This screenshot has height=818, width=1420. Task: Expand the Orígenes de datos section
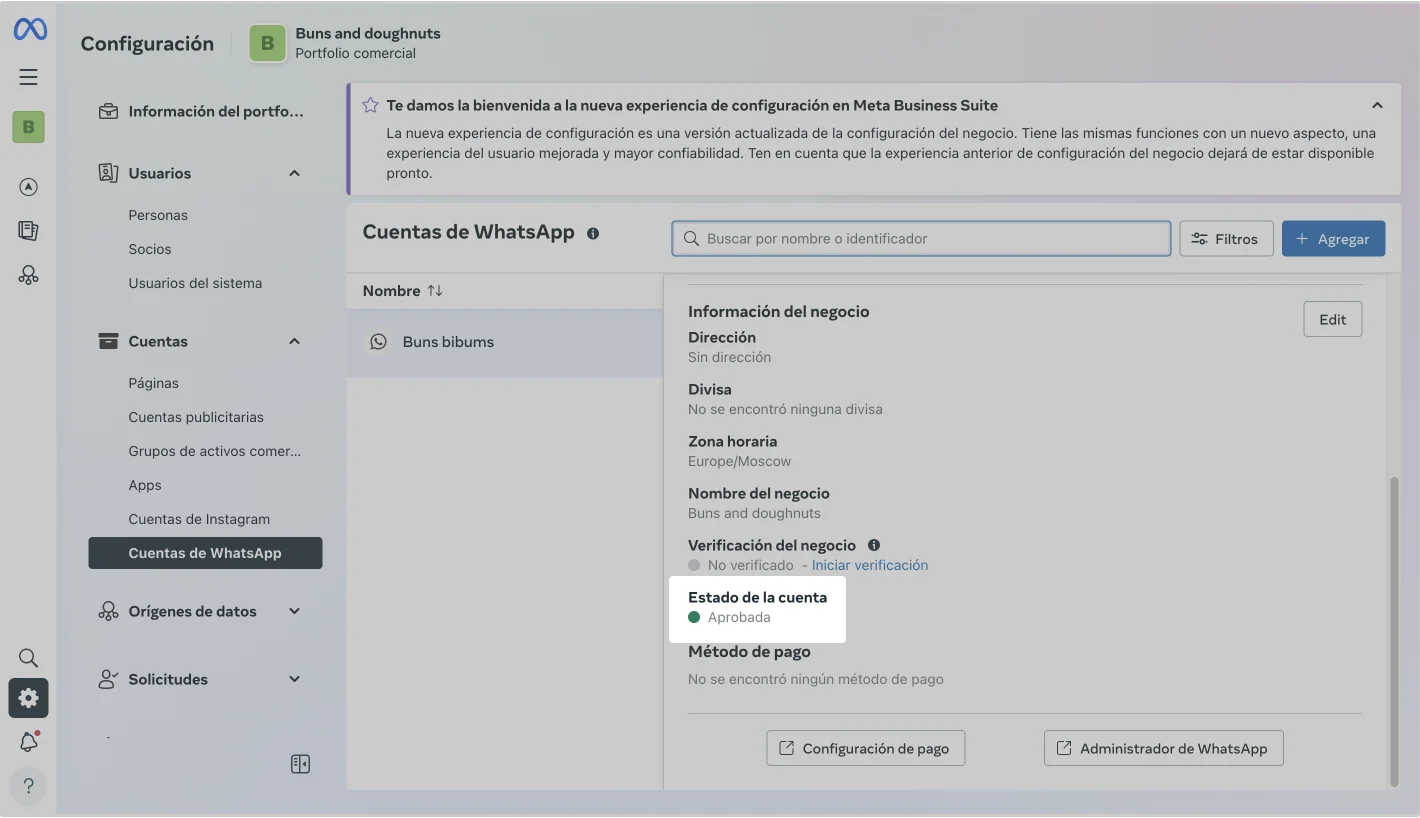pos(294,611)
